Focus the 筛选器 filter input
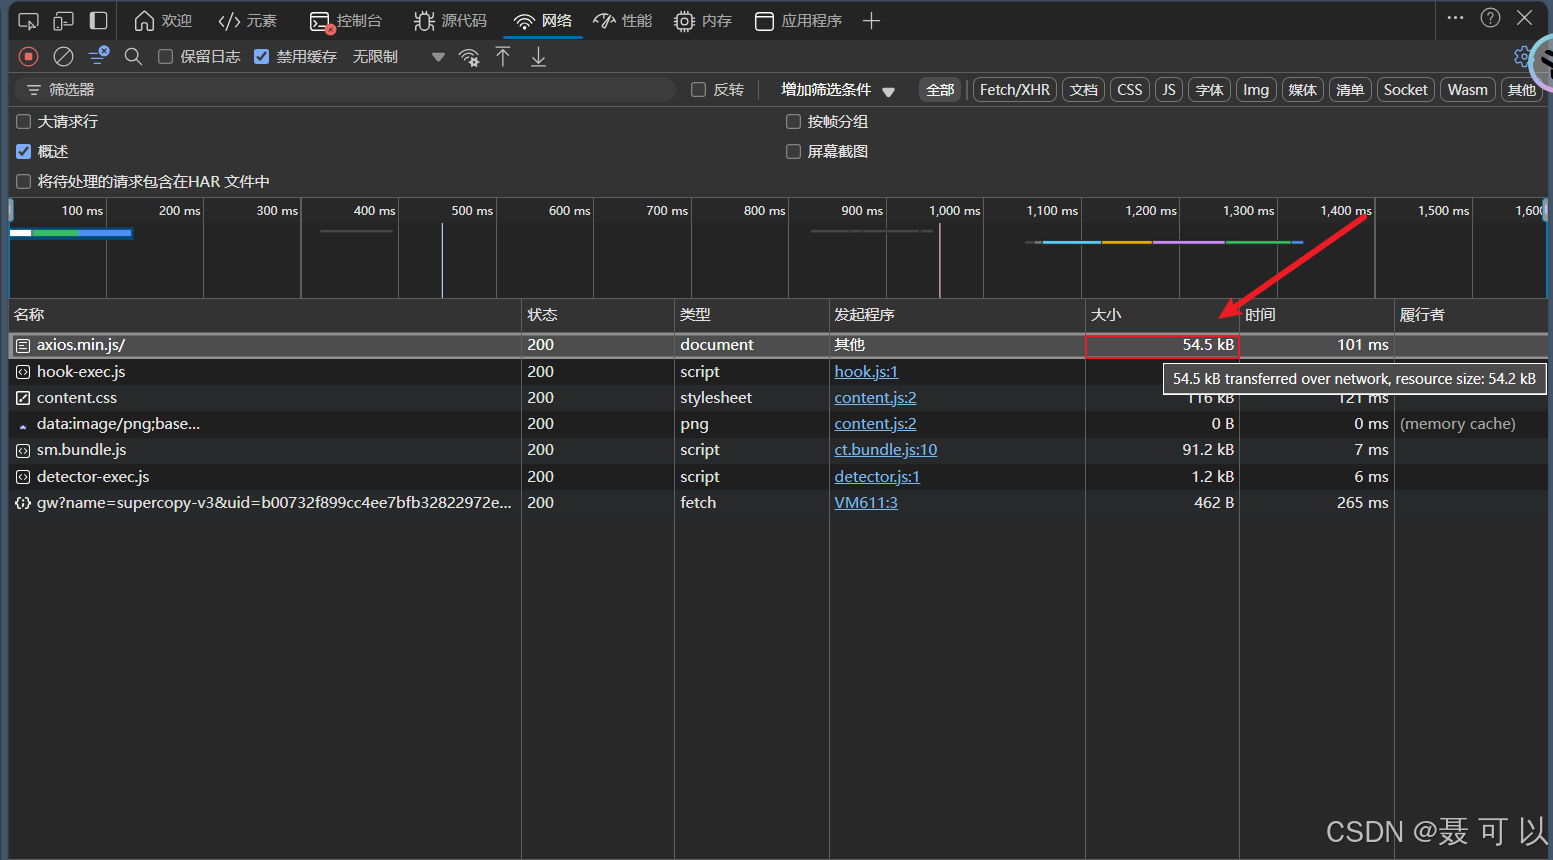1553x860 pixels. (x=345, y=90)
